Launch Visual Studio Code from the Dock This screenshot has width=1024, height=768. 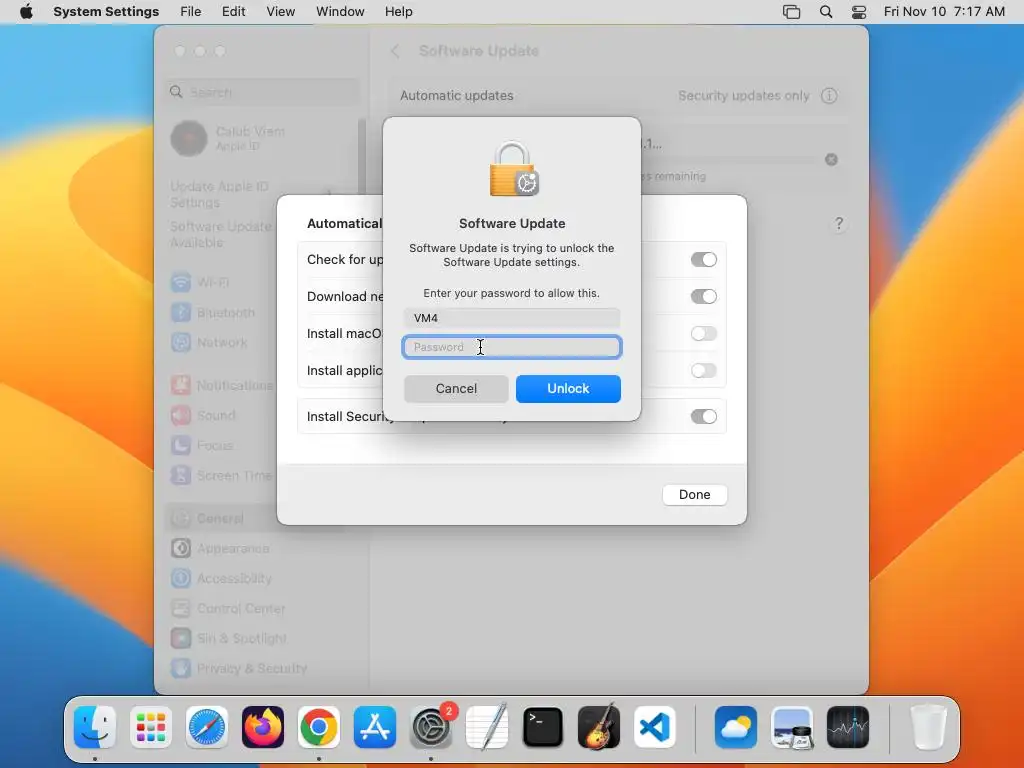click(655, 727)
